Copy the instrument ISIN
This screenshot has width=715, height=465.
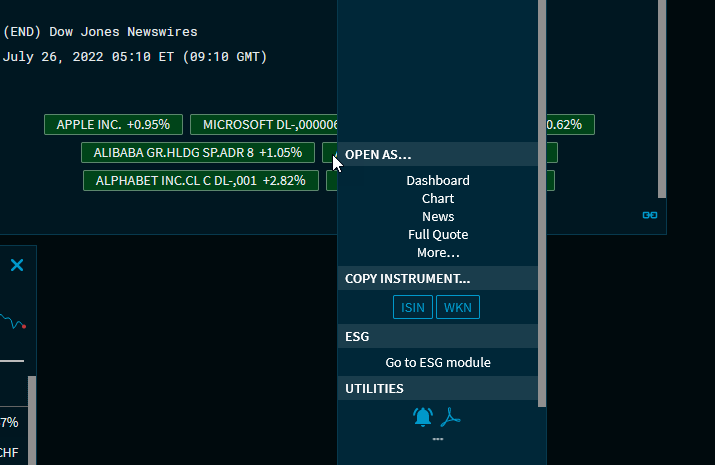click(x=412, y=308)
